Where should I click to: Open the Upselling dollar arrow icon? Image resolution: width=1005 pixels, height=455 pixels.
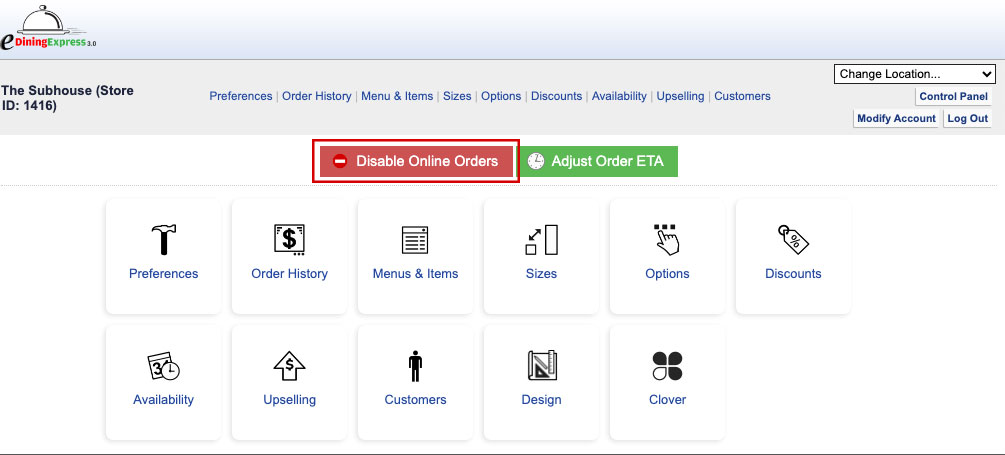tap(289, 366)
